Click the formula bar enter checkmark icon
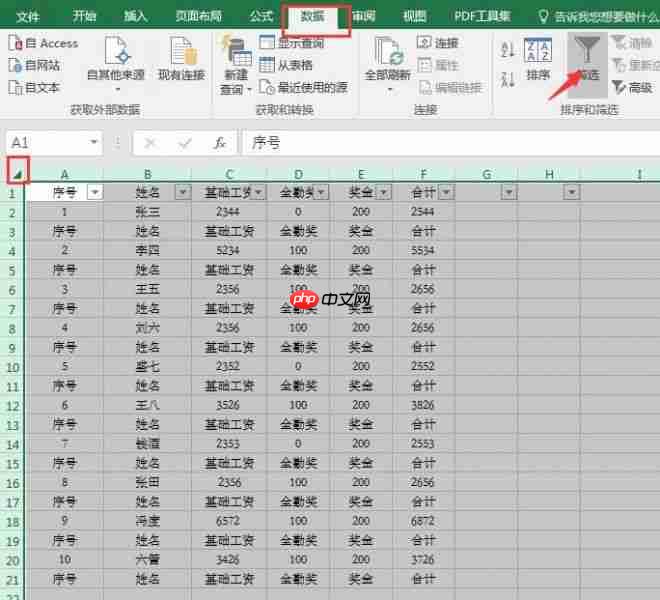This screenshot has height=600, width=660. pyautogui.click(x=184, y=143)
